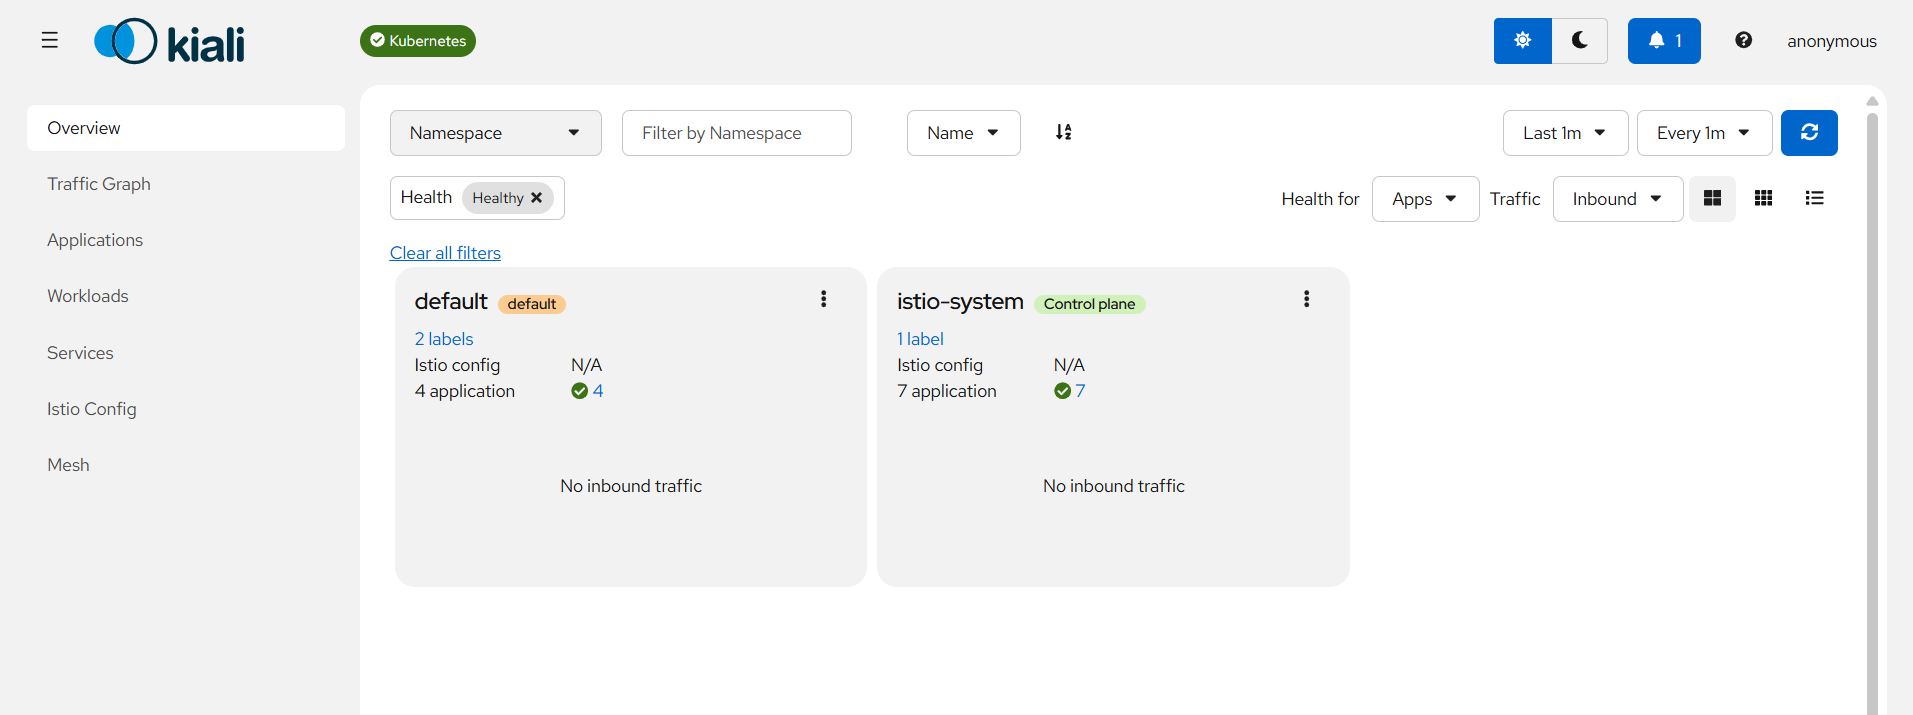
Task: Select expanded cards view
Action: pos(1712,198)
